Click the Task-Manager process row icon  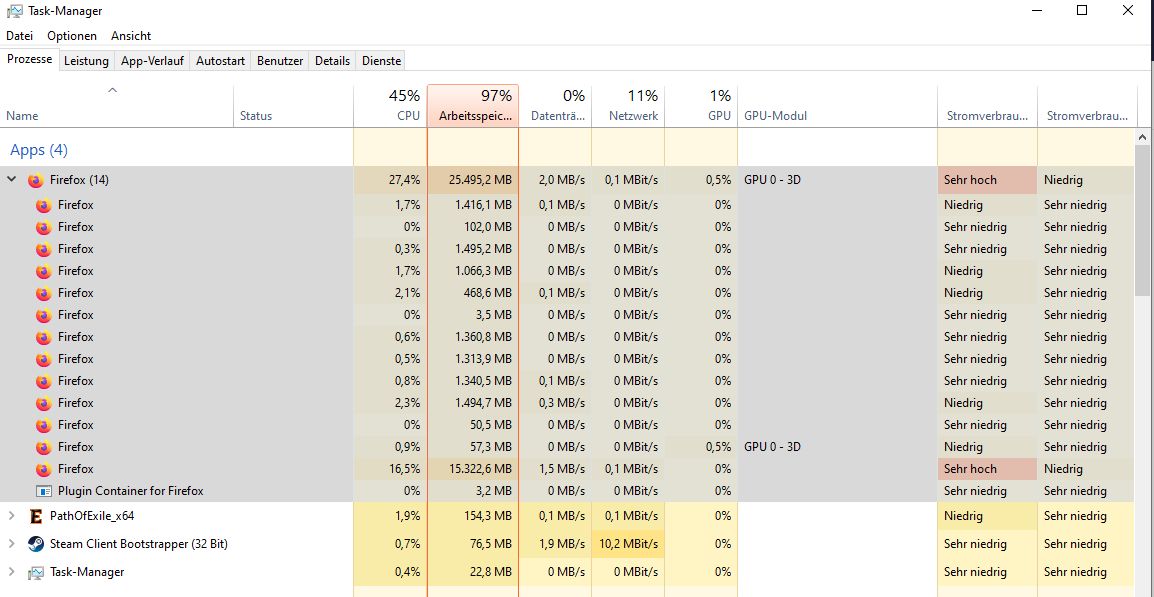point(36,572)
